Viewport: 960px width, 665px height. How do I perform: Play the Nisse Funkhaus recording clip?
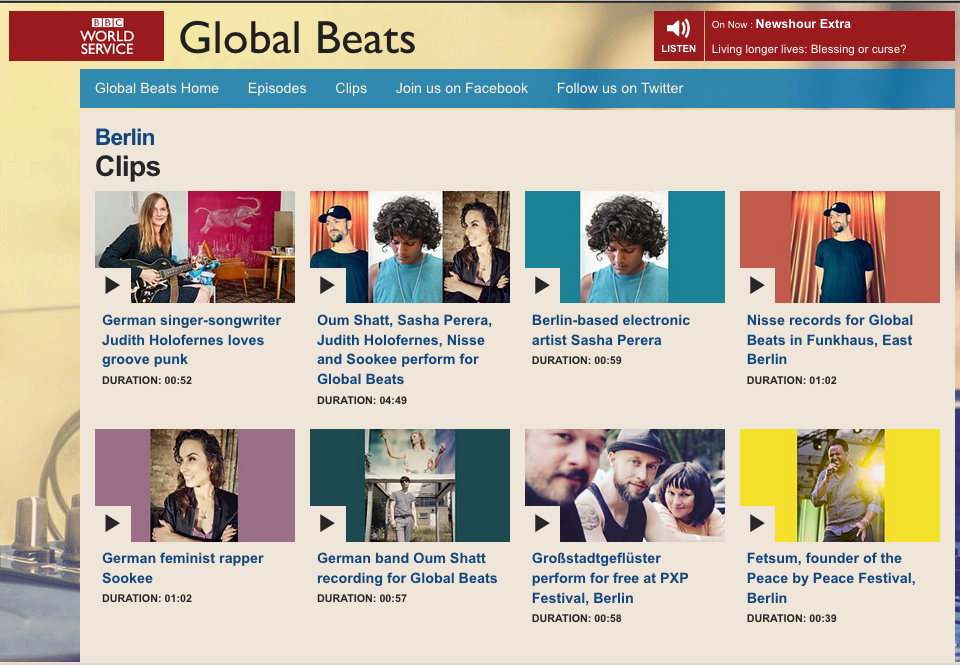coord(757,284)
